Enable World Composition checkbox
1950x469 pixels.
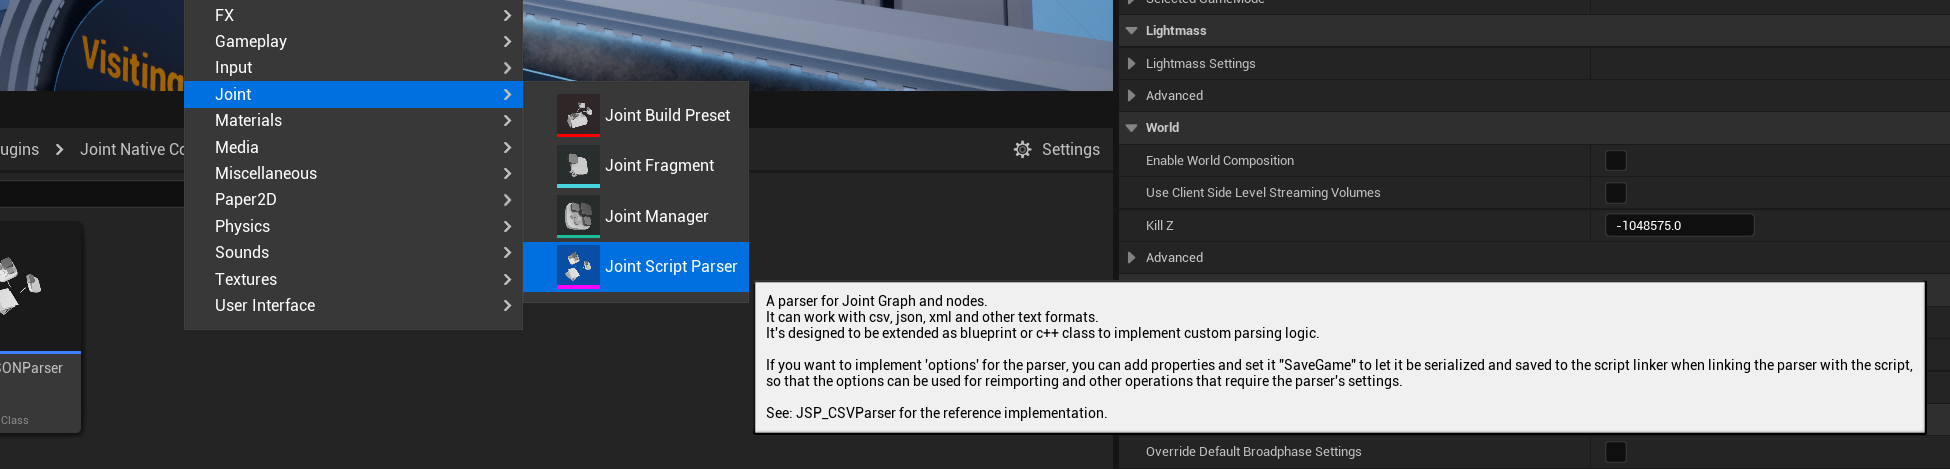pyautogui.click(x=1615, y=160)
